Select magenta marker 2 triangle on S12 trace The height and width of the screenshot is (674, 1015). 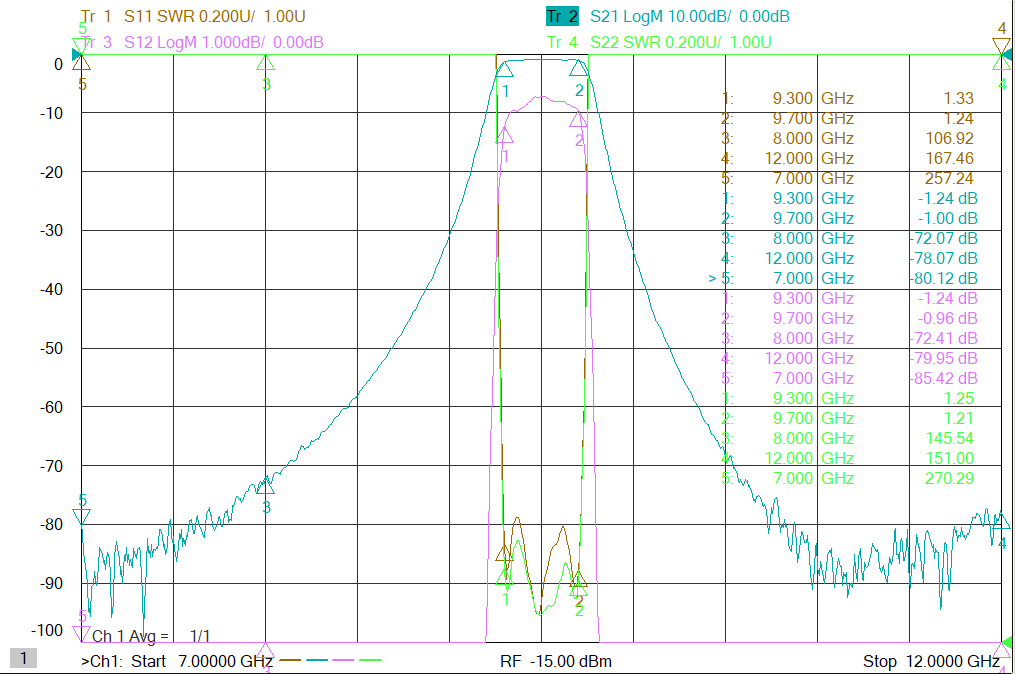point(578,118)
